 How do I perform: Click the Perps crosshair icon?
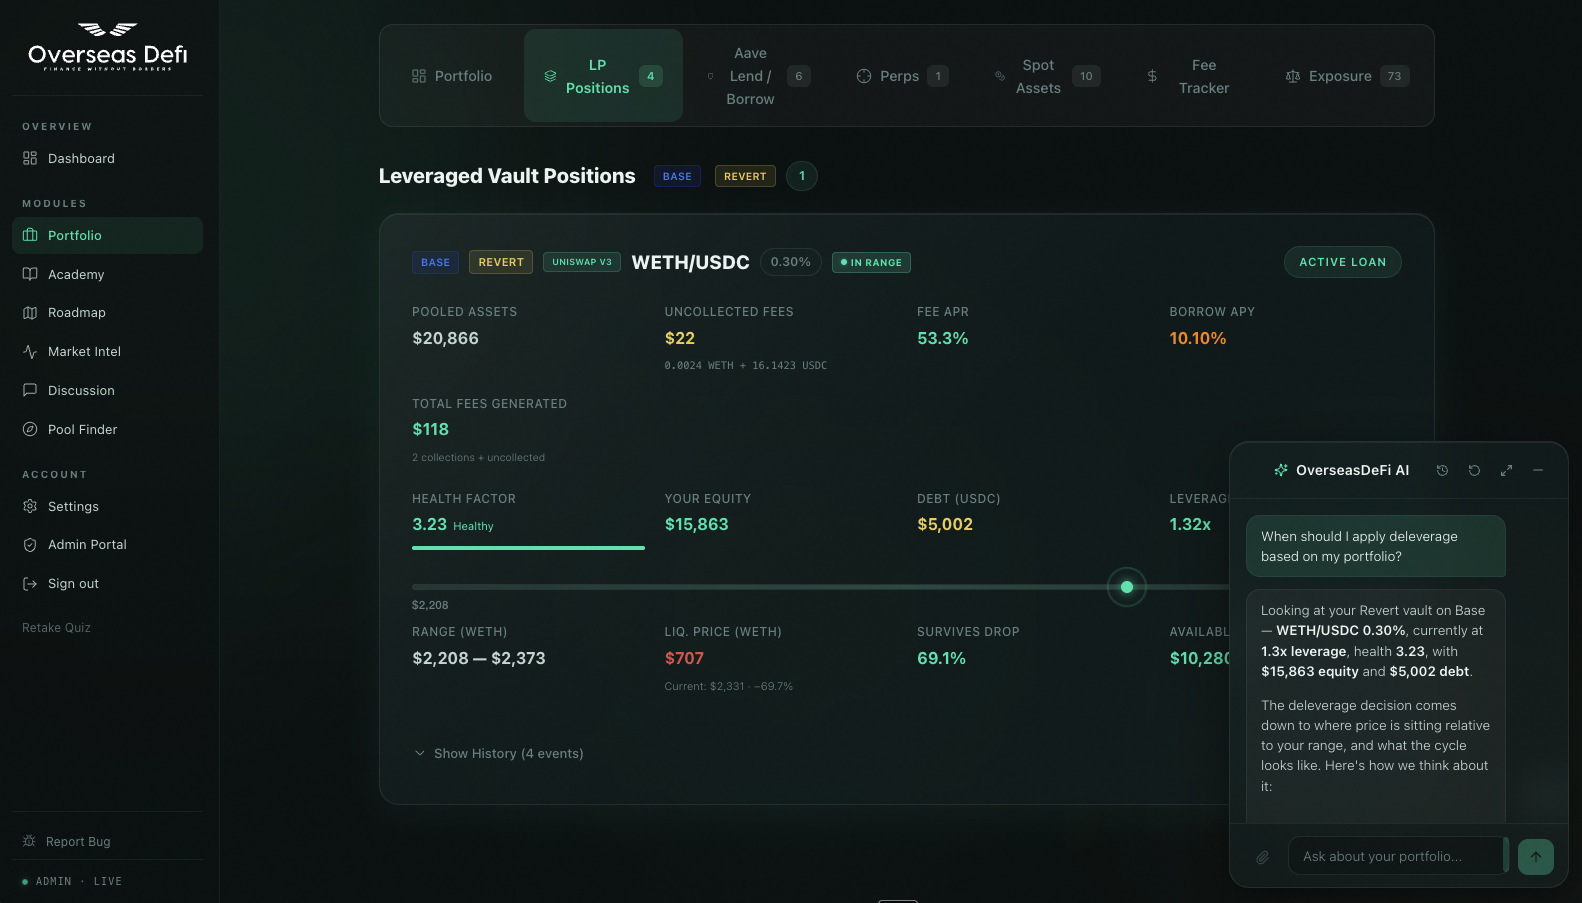[x=864, y=76]
